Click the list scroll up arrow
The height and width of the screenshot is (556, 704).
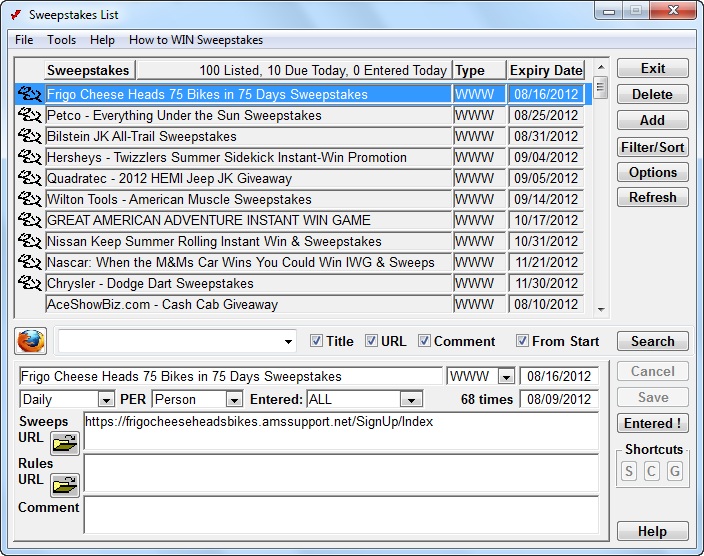(601, 67)
